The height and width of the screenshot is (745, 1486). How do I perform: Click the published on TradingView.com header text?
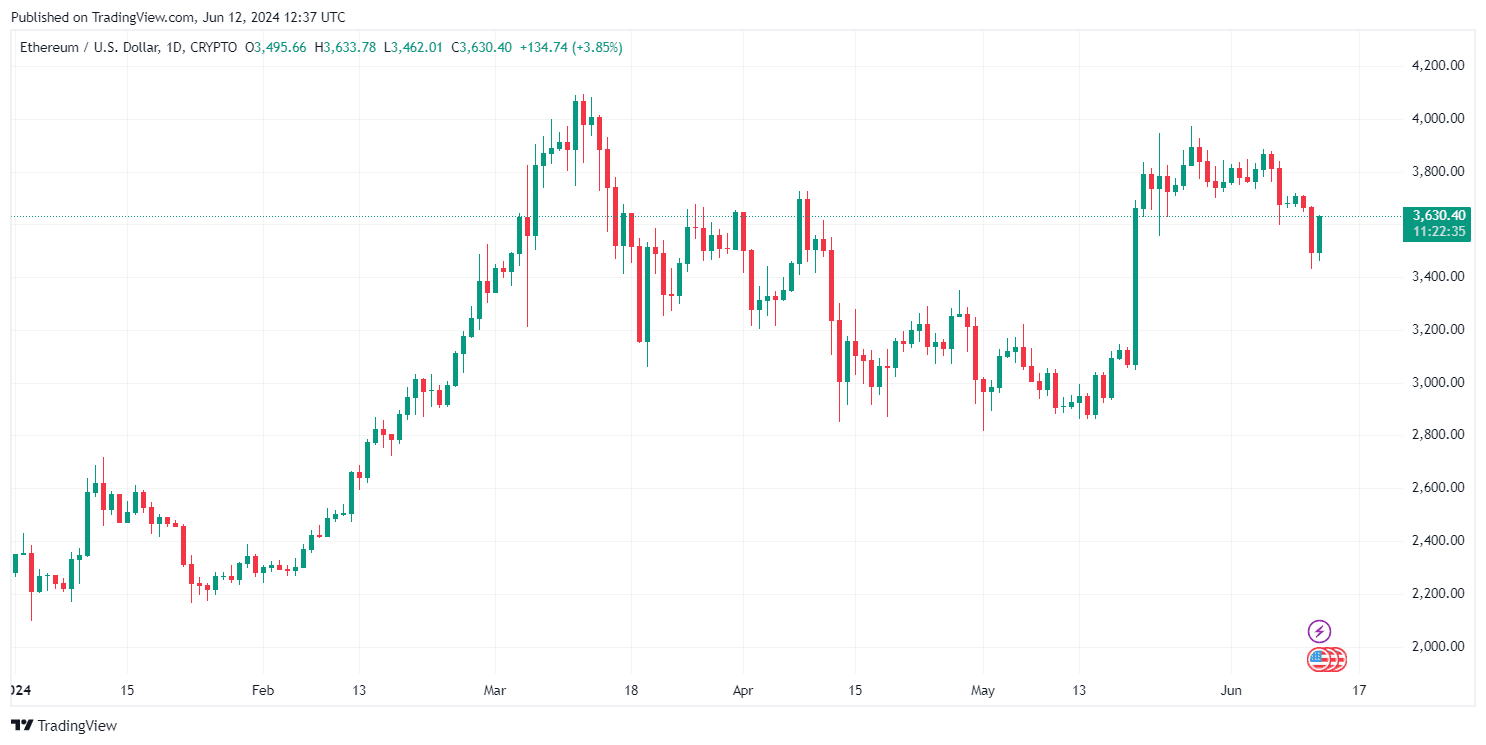176,17
